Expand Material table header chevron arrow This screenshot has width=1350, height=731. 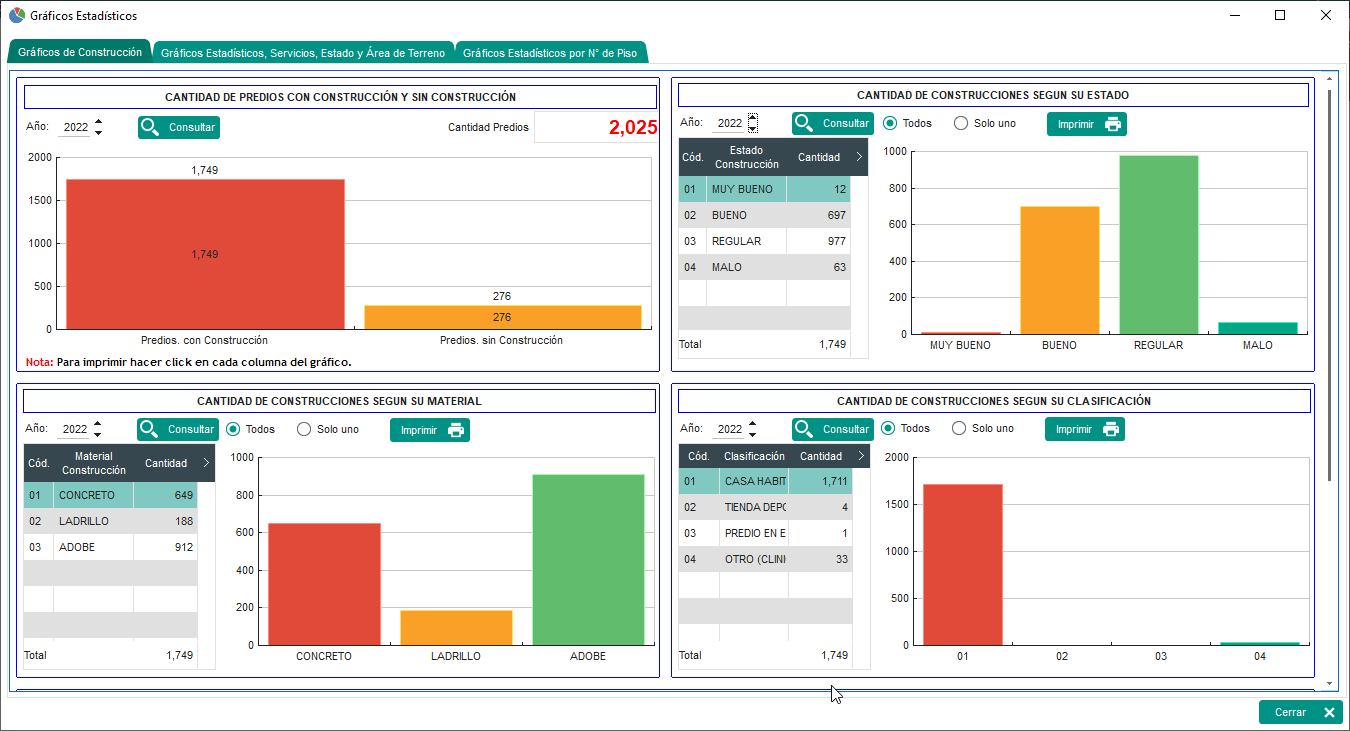205,463
